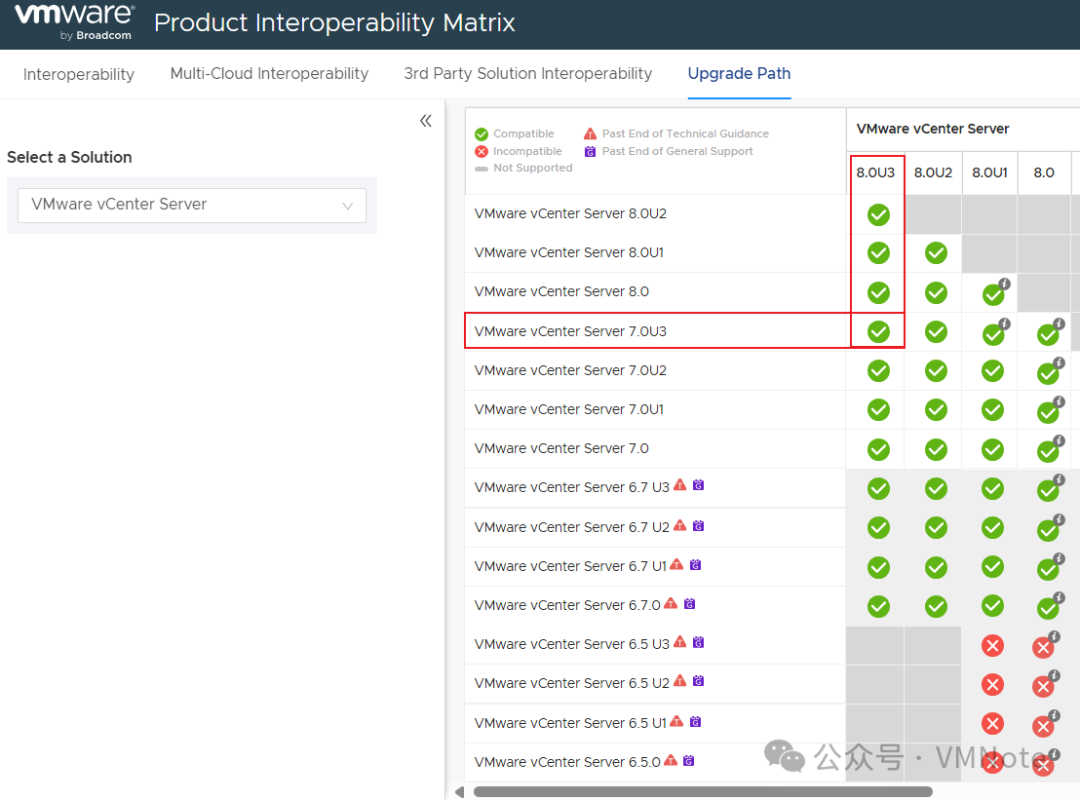Open the Multi-Cloud Interoperability tab
Screen dimensions: 1080x800
(x=269, y=74)
